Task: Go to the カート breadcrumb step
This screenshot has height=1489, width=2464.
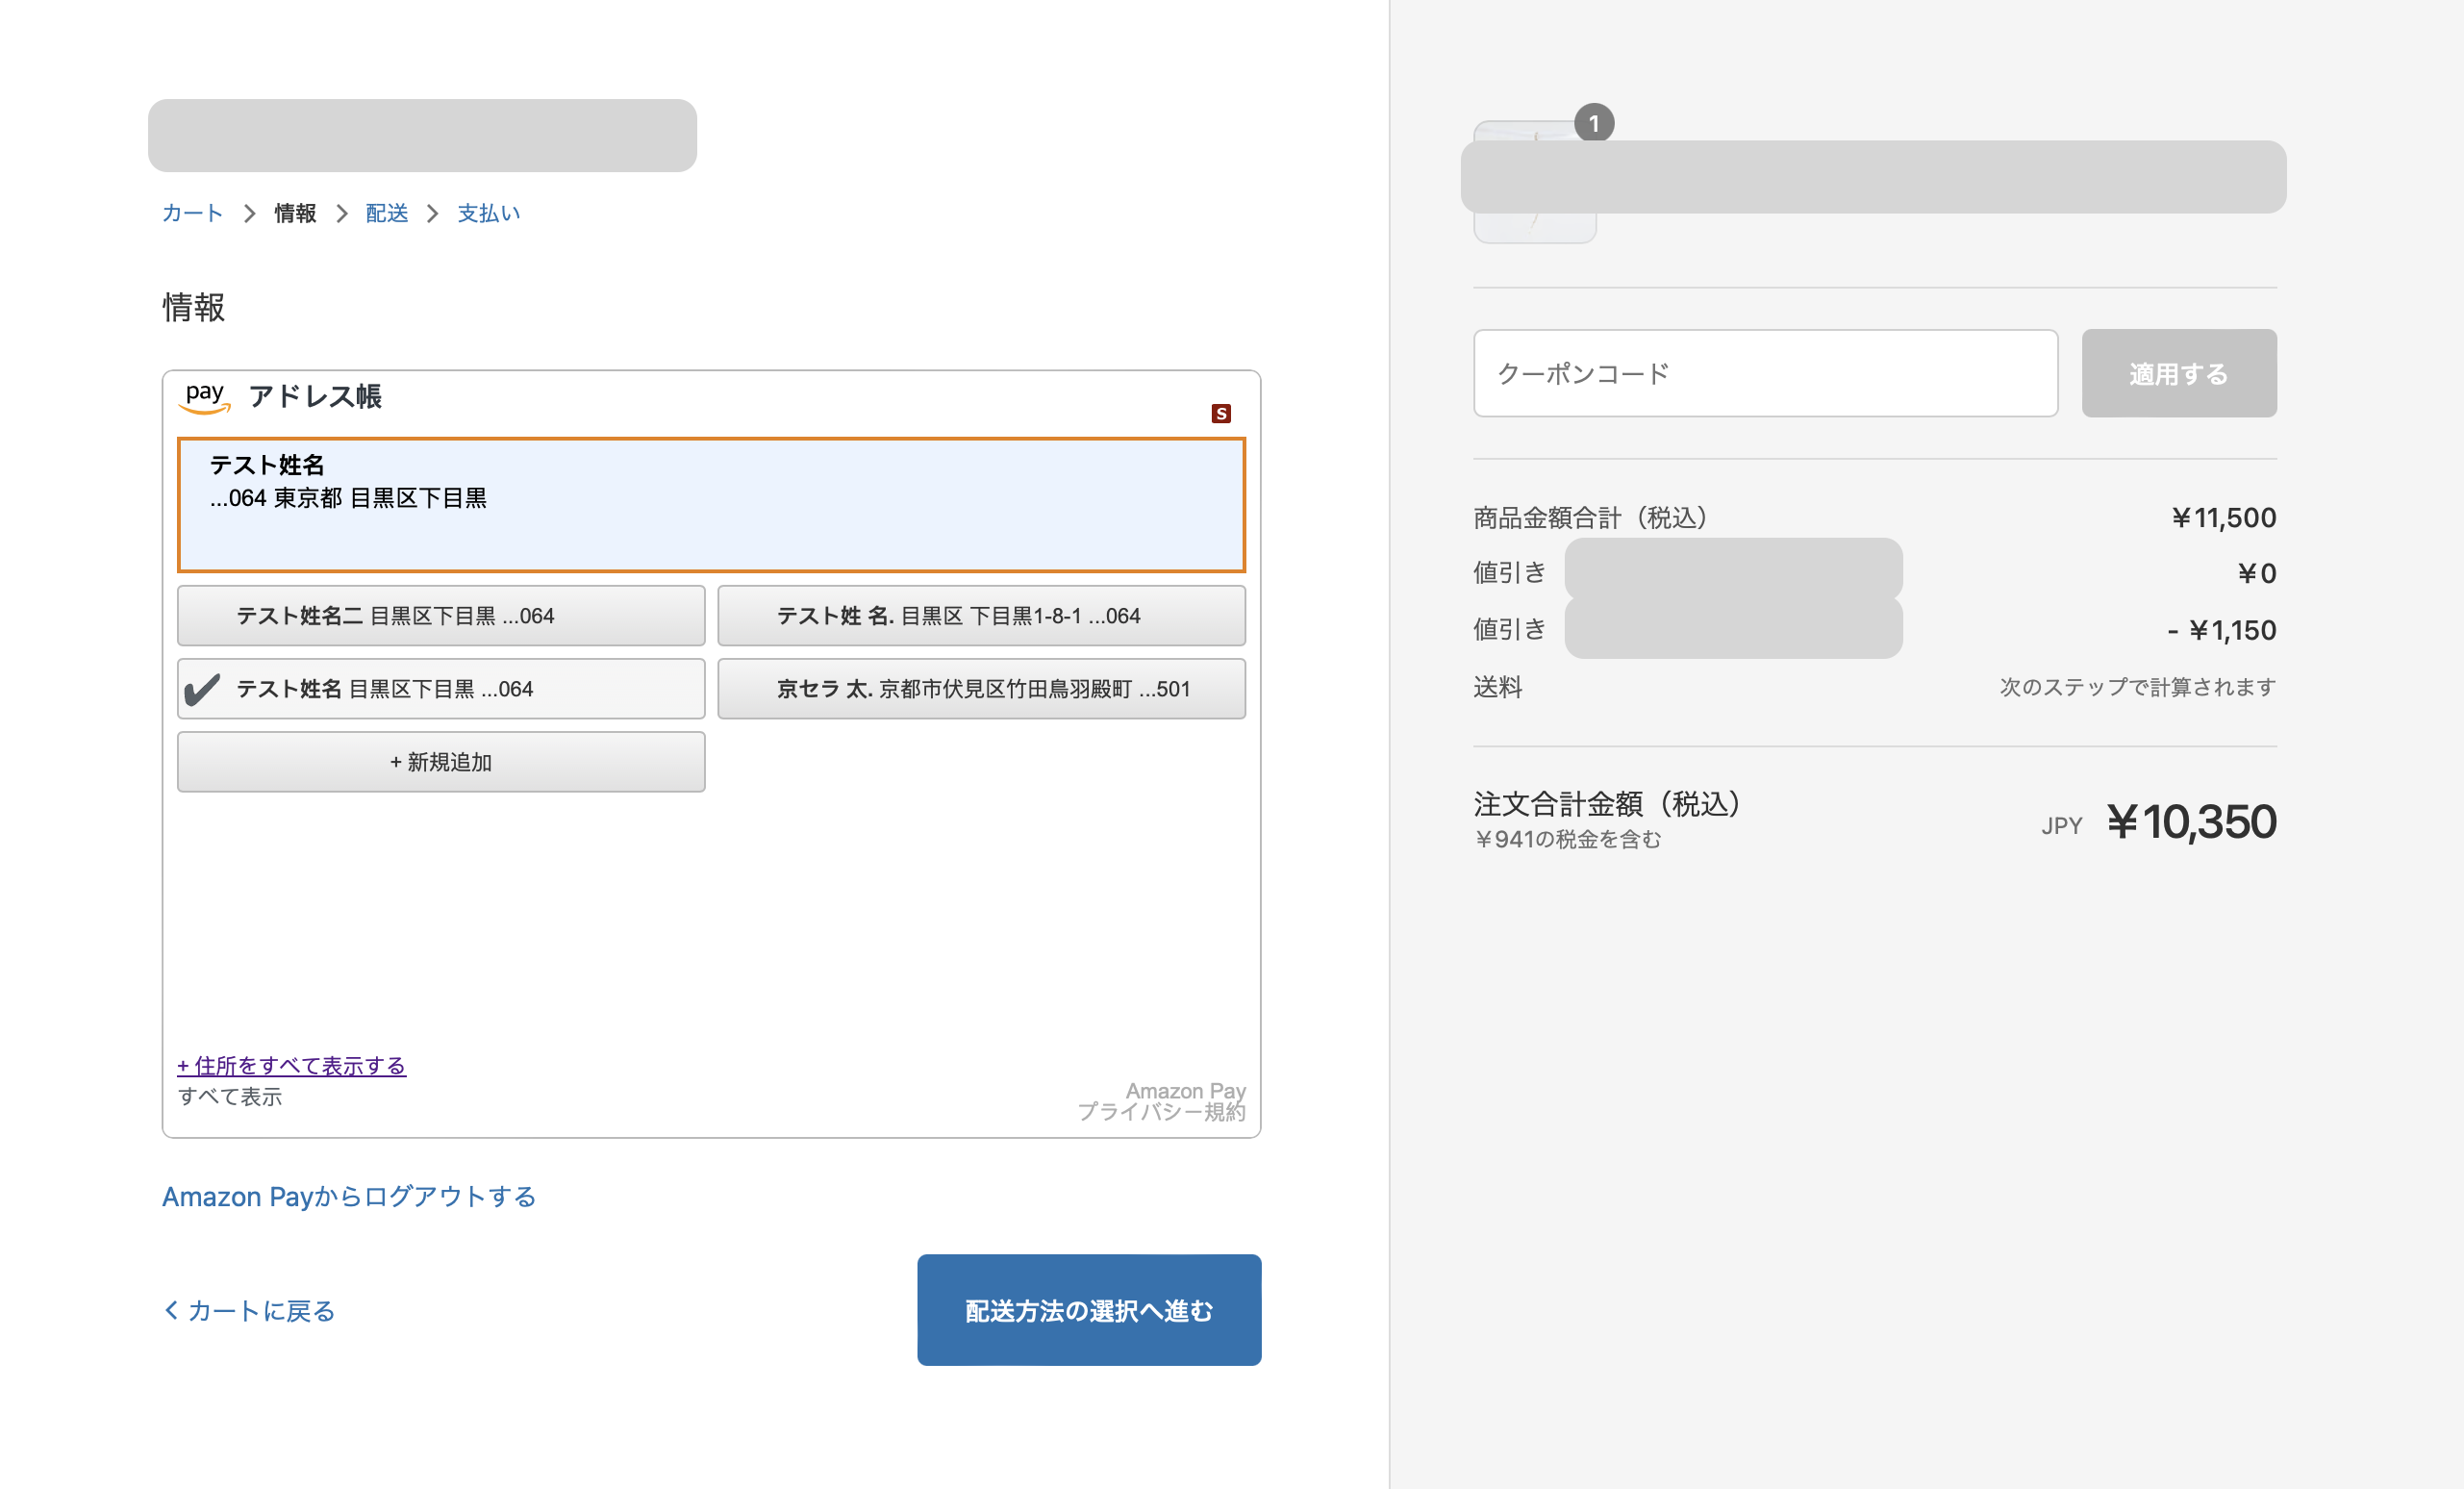Action: pos(192,213)
